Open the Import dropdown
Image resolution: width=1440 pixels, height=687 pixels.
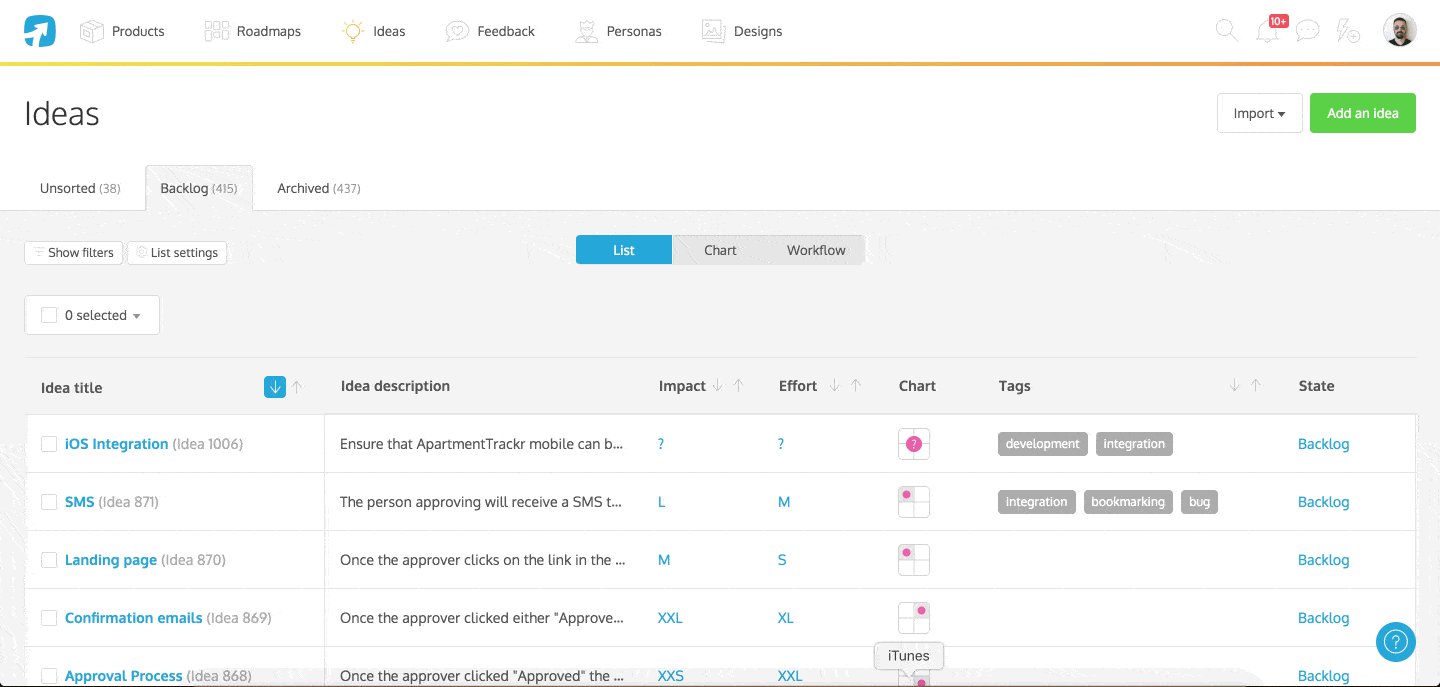pyautogui.click(x=1259, y=113)
